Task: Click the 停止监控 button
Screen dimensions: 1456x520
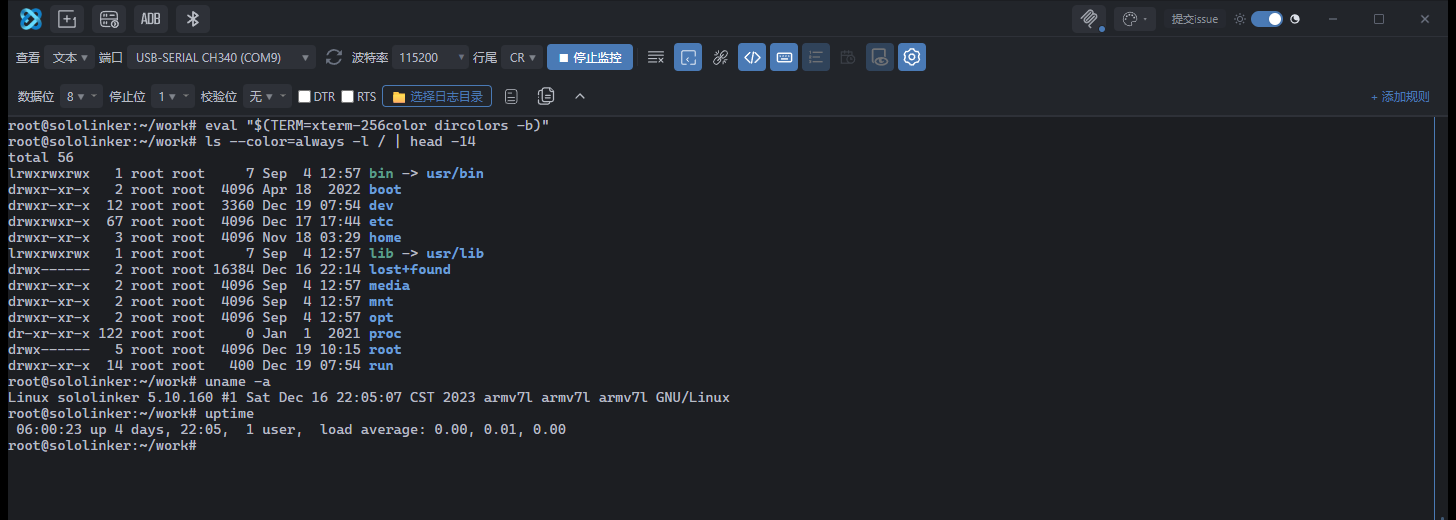Action: 590,57
